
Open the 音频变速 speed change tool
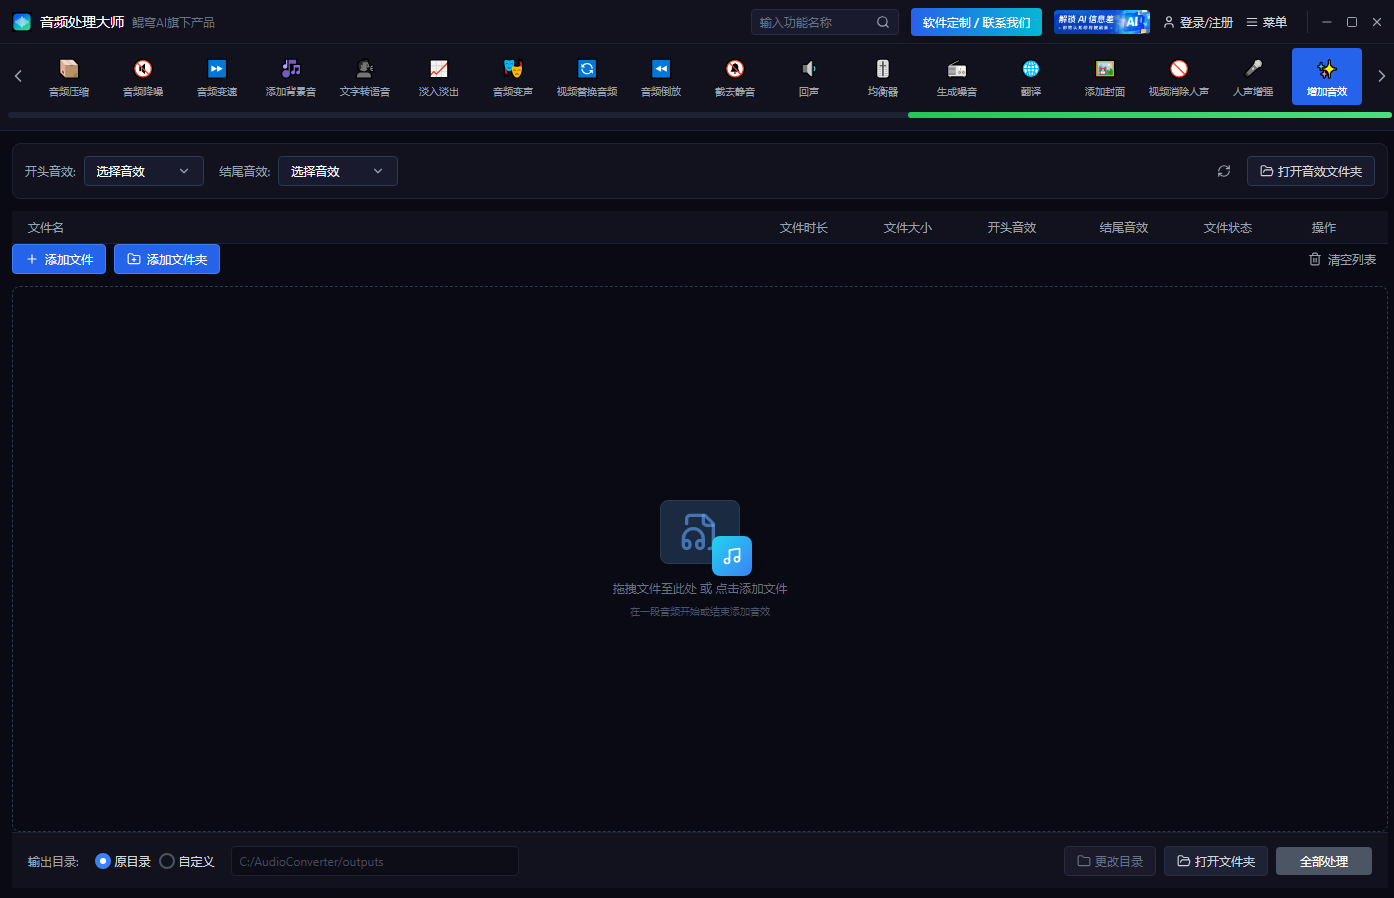click(216, 78)
